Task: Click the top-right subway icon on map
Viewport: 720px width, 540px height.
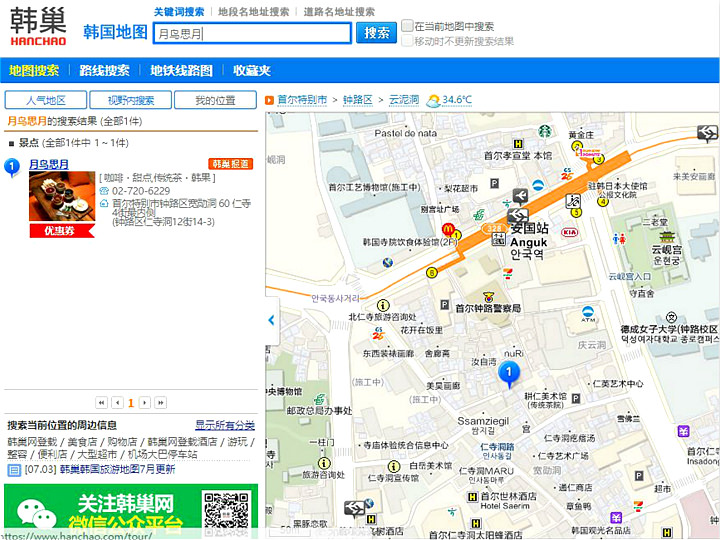Action: (x=707, y=133)
